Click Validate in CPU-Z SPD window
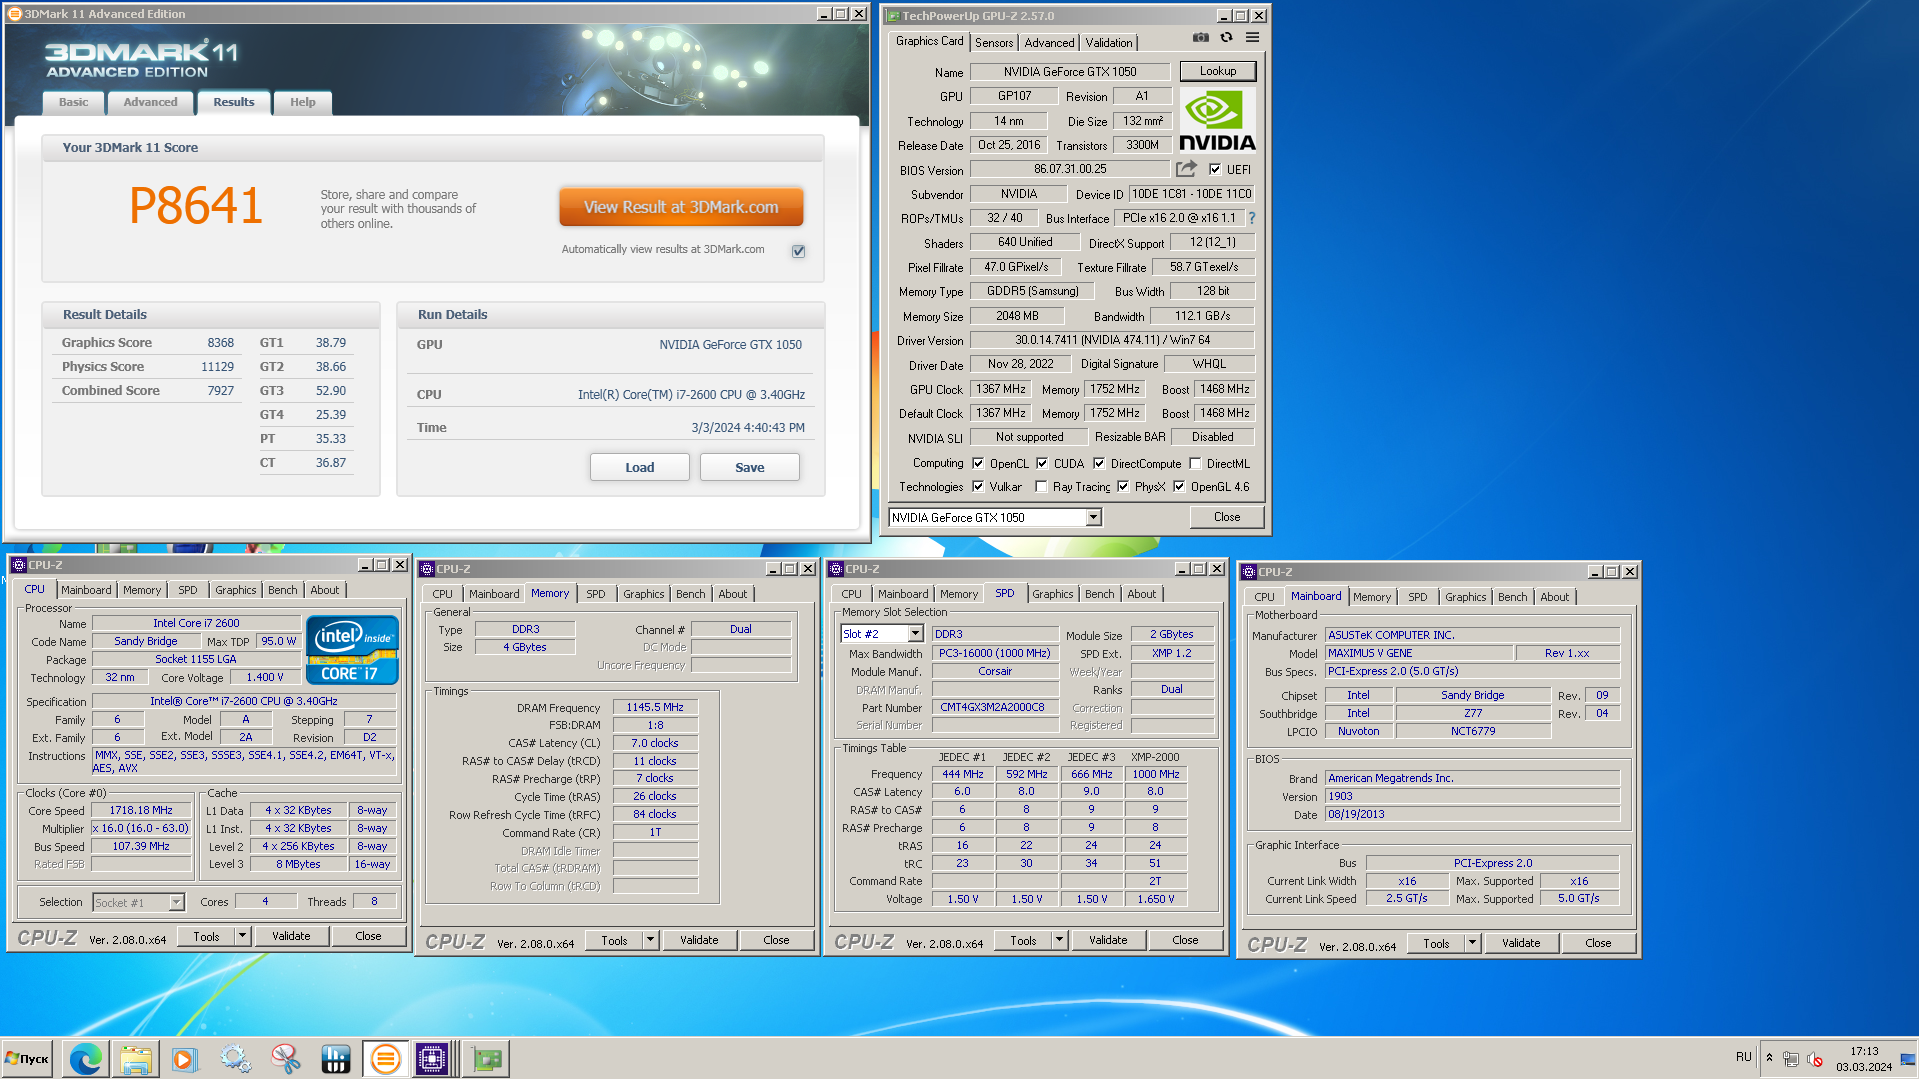The height and width of the screenshot is (1079, 1919). coord(1107,941)
